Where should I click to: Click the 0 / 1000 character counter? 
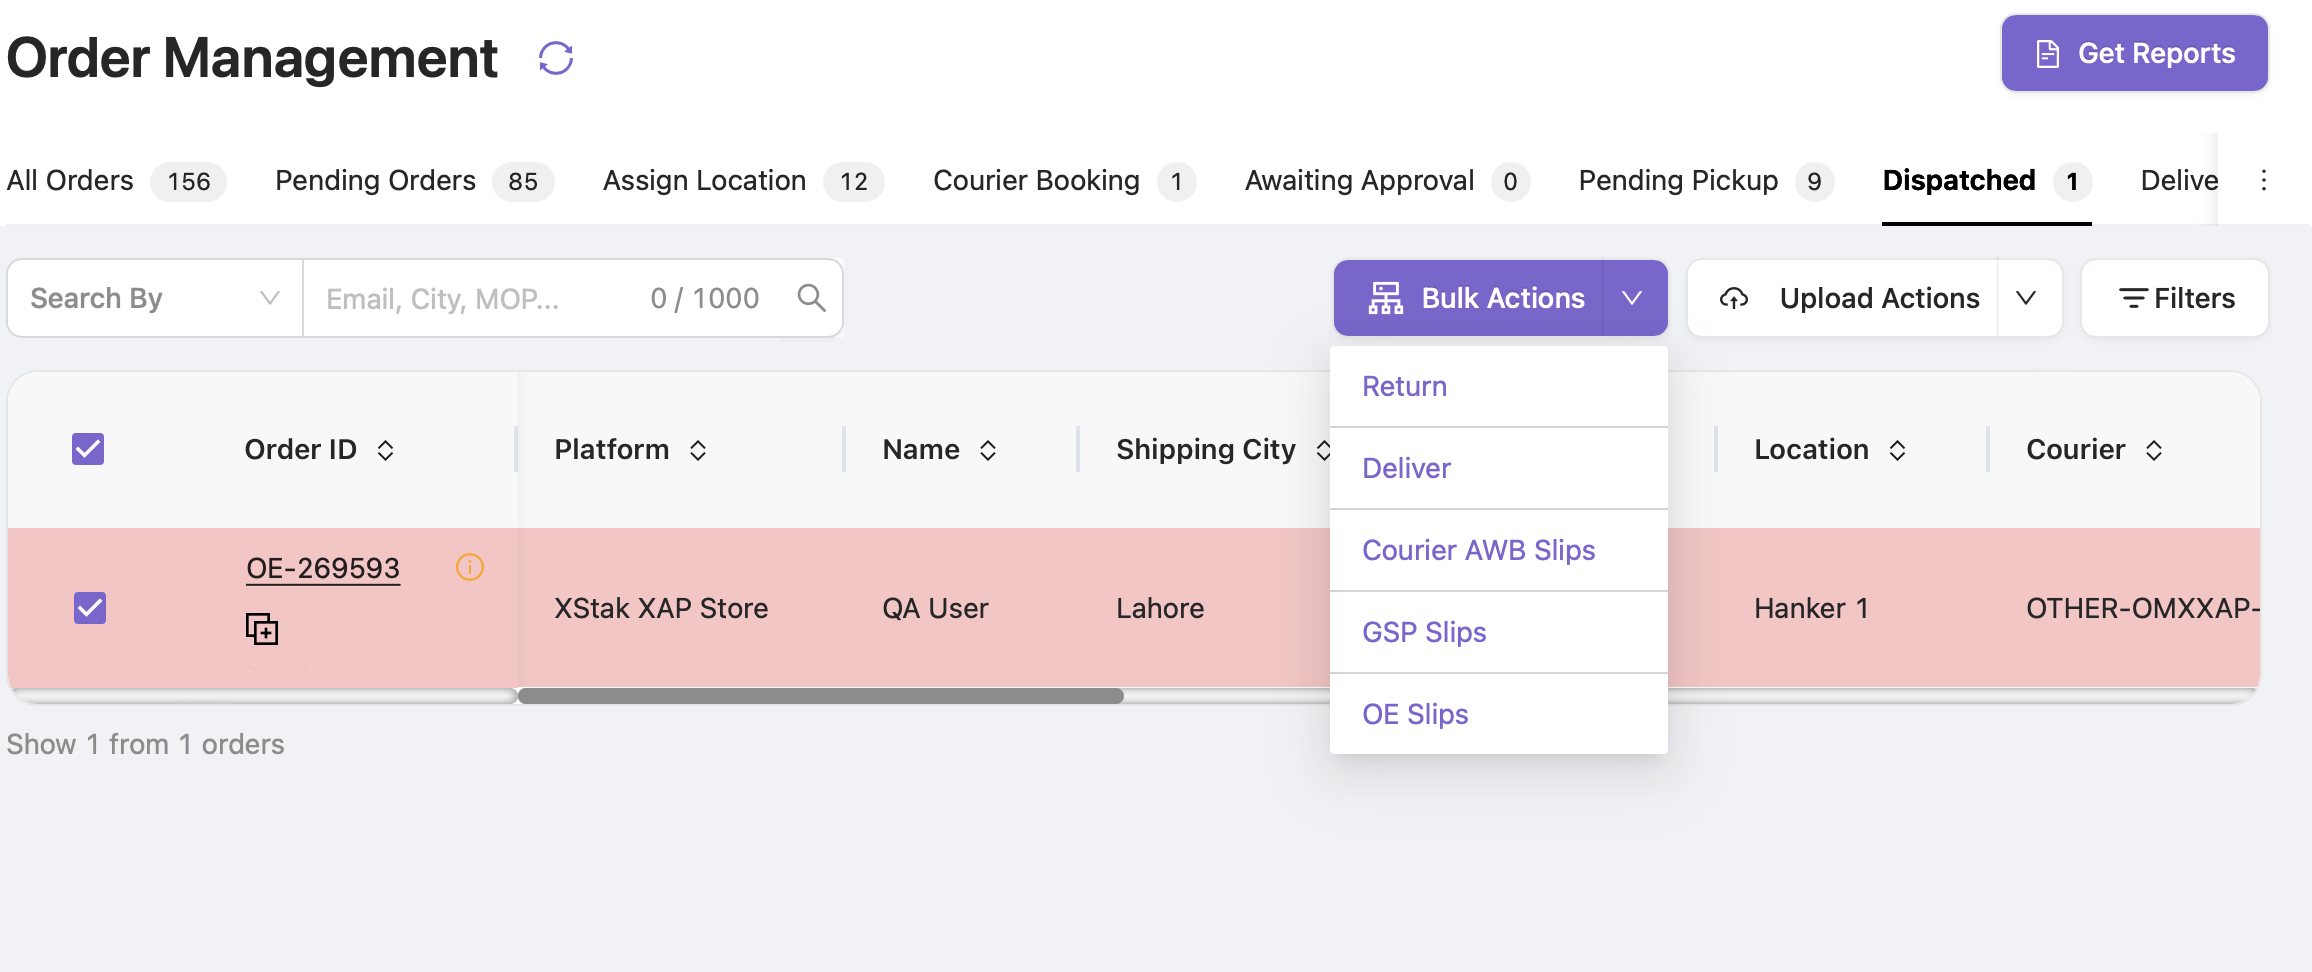pos(705,298)
